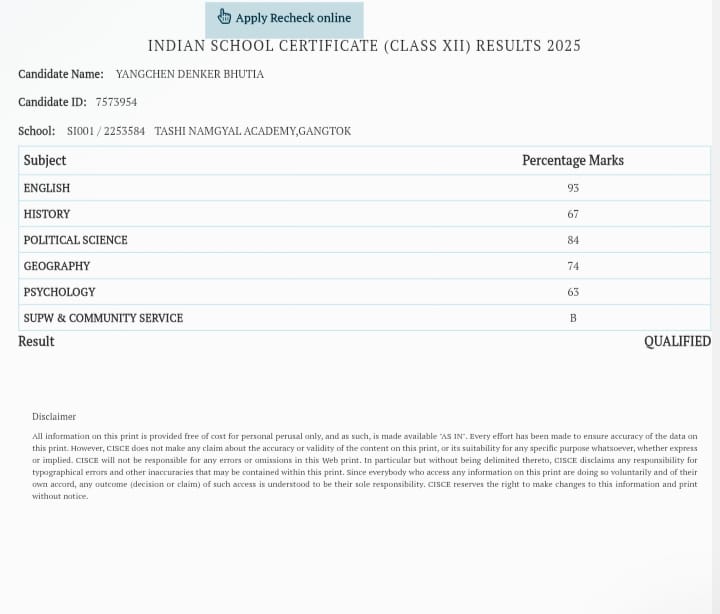Click the Disclaimer heading
The width and height of the screenshot is (720, 614).
coord(54,416)
